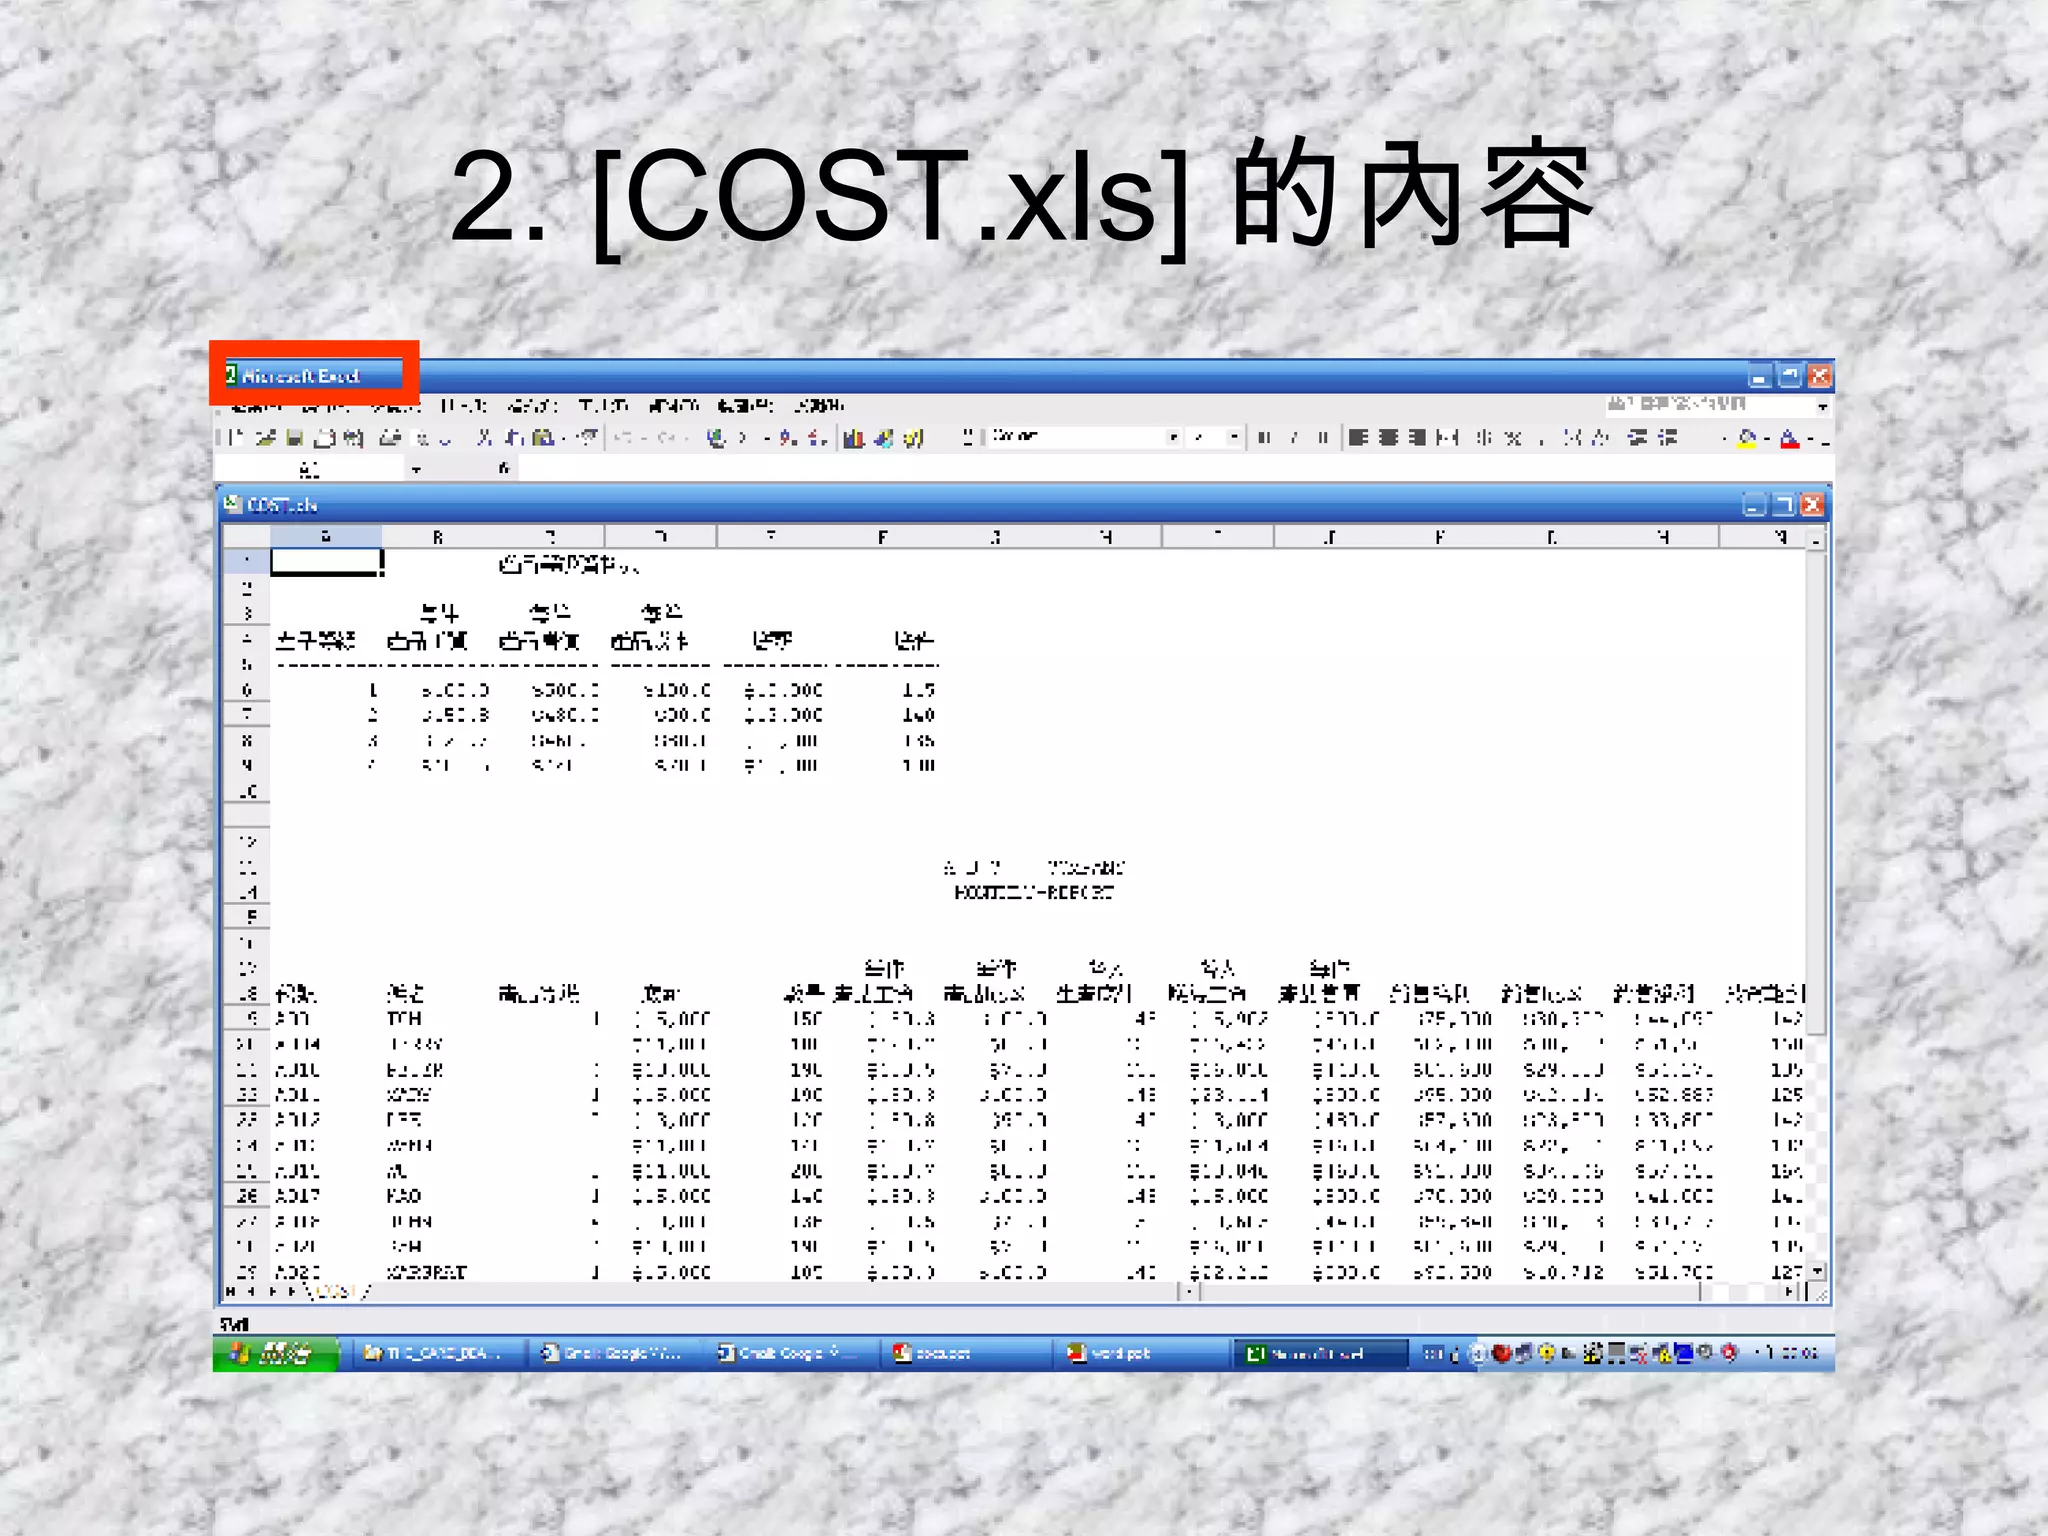The image size is (2048, 1536).
Task: Cut selection using the scissors icon
Action: pos(485,437)
